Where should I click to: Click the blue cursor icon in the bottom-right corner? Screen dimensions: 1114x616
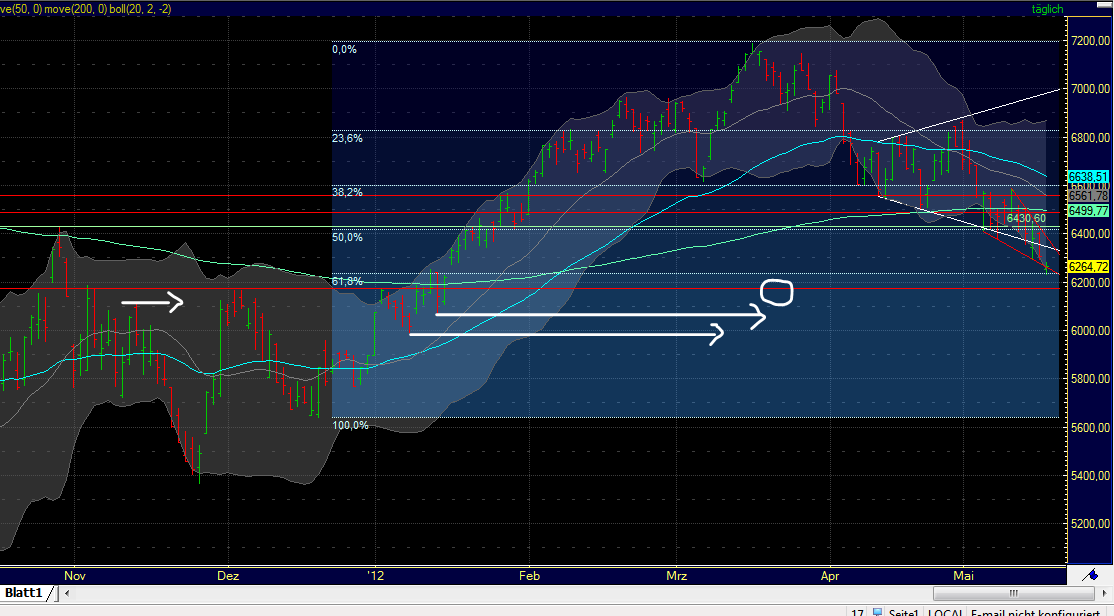pos(1091,575)
